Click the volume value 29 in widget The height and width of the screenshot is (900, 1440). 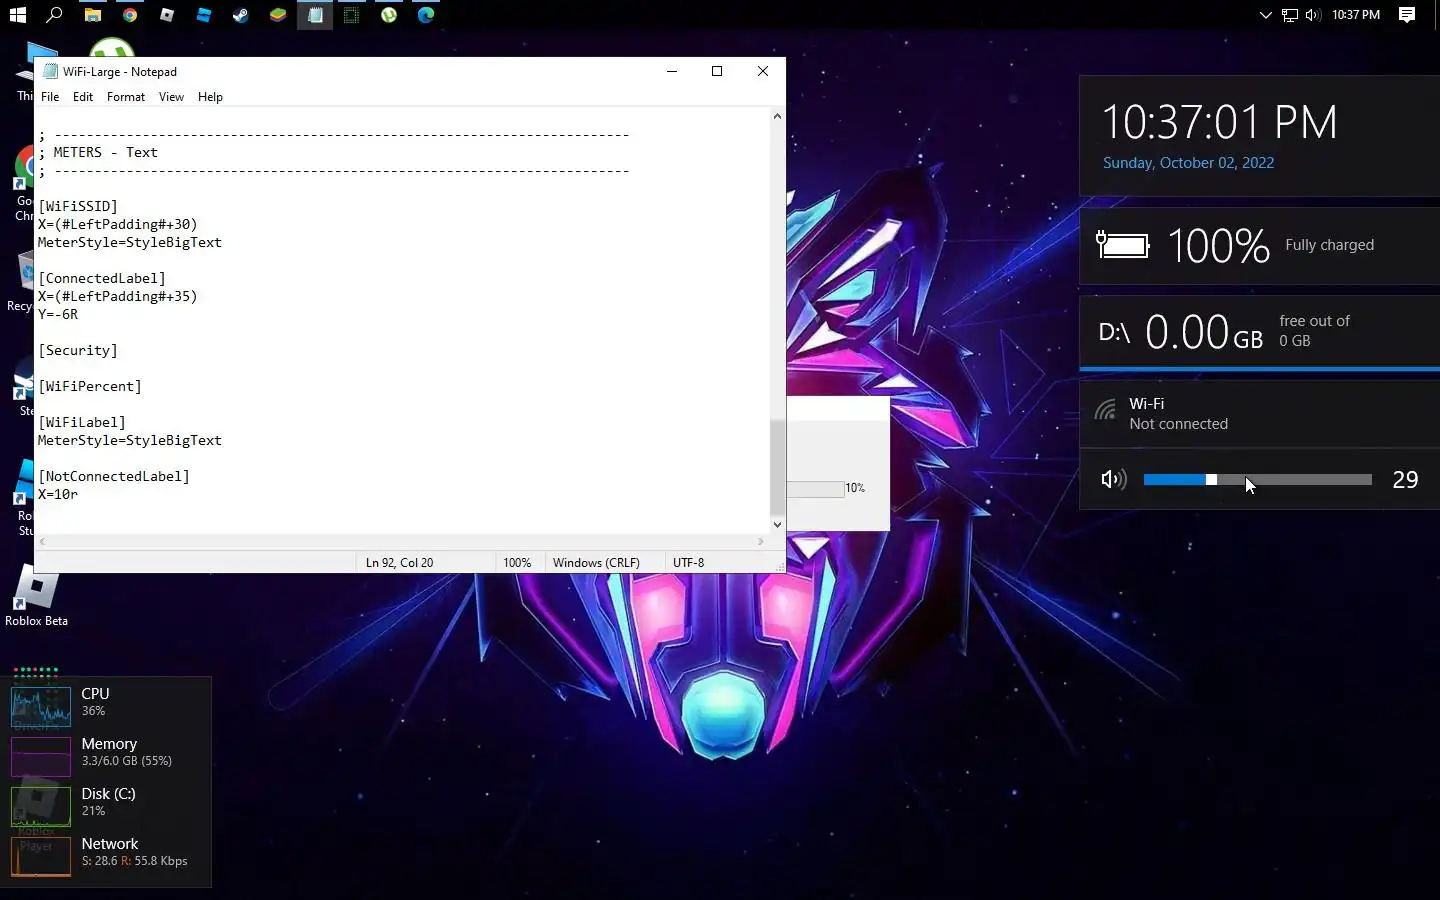pos(1405,480)
